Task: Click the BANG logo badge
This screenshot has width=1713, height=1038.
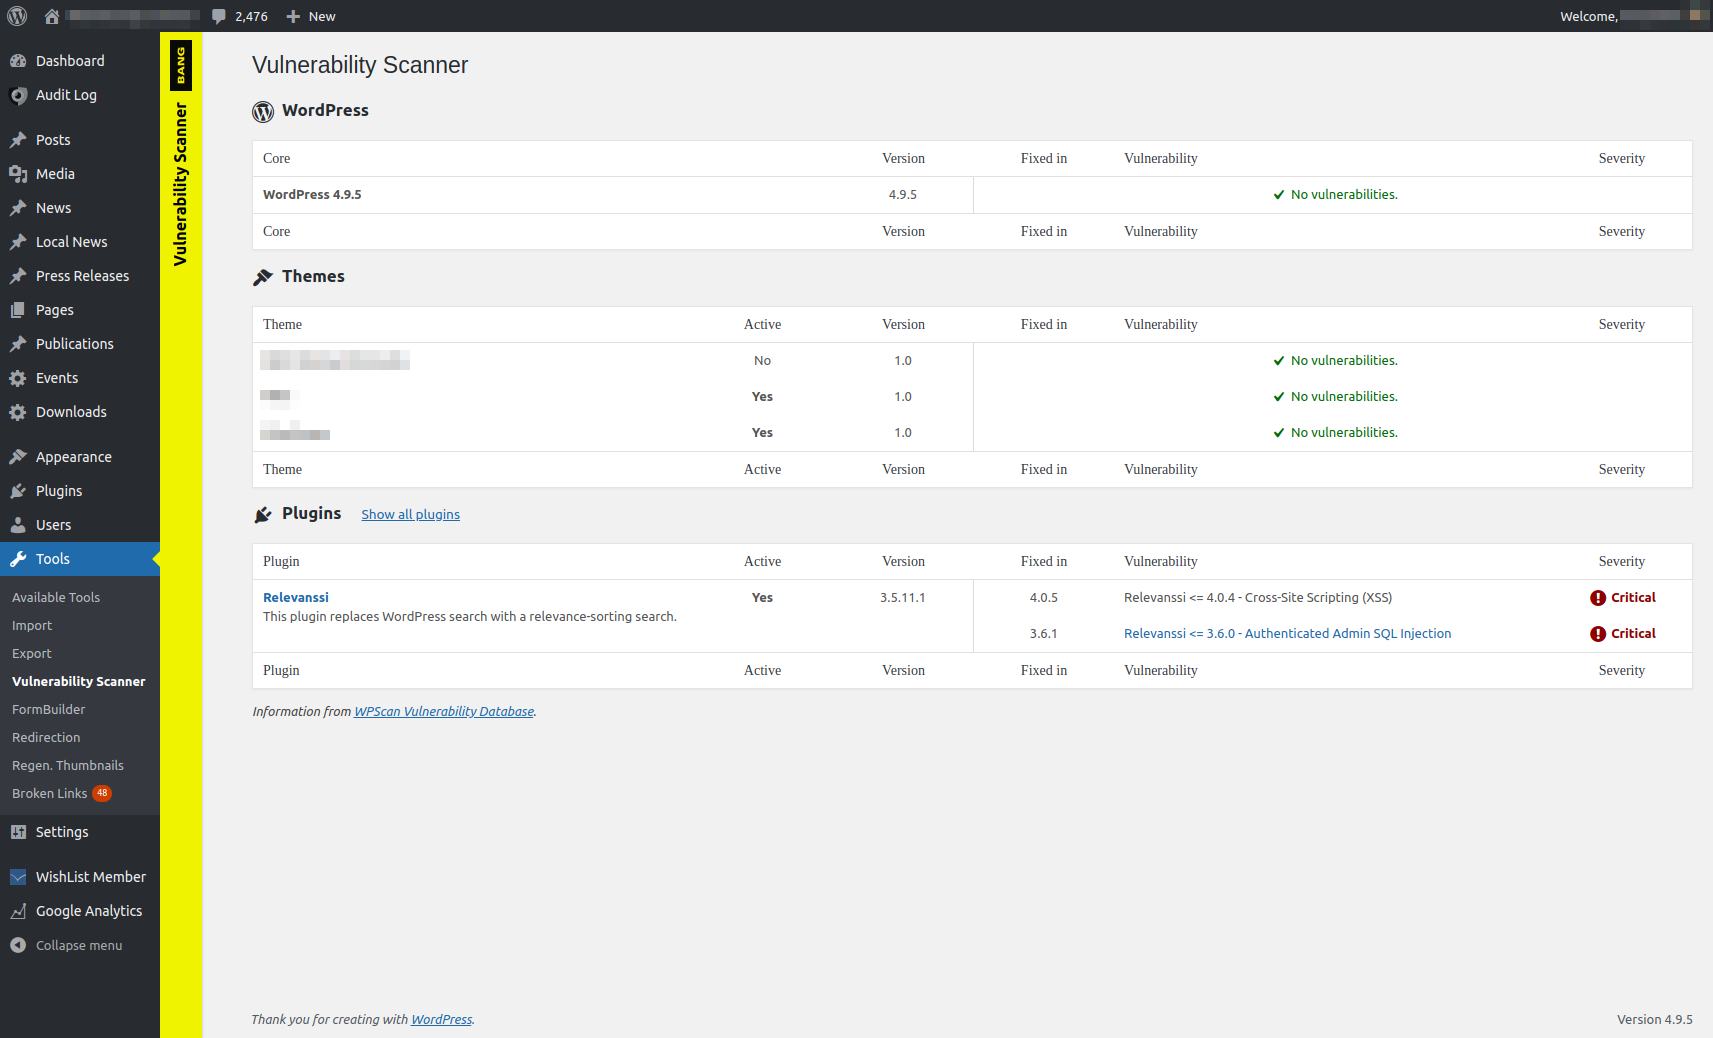Action: (181, 65)
